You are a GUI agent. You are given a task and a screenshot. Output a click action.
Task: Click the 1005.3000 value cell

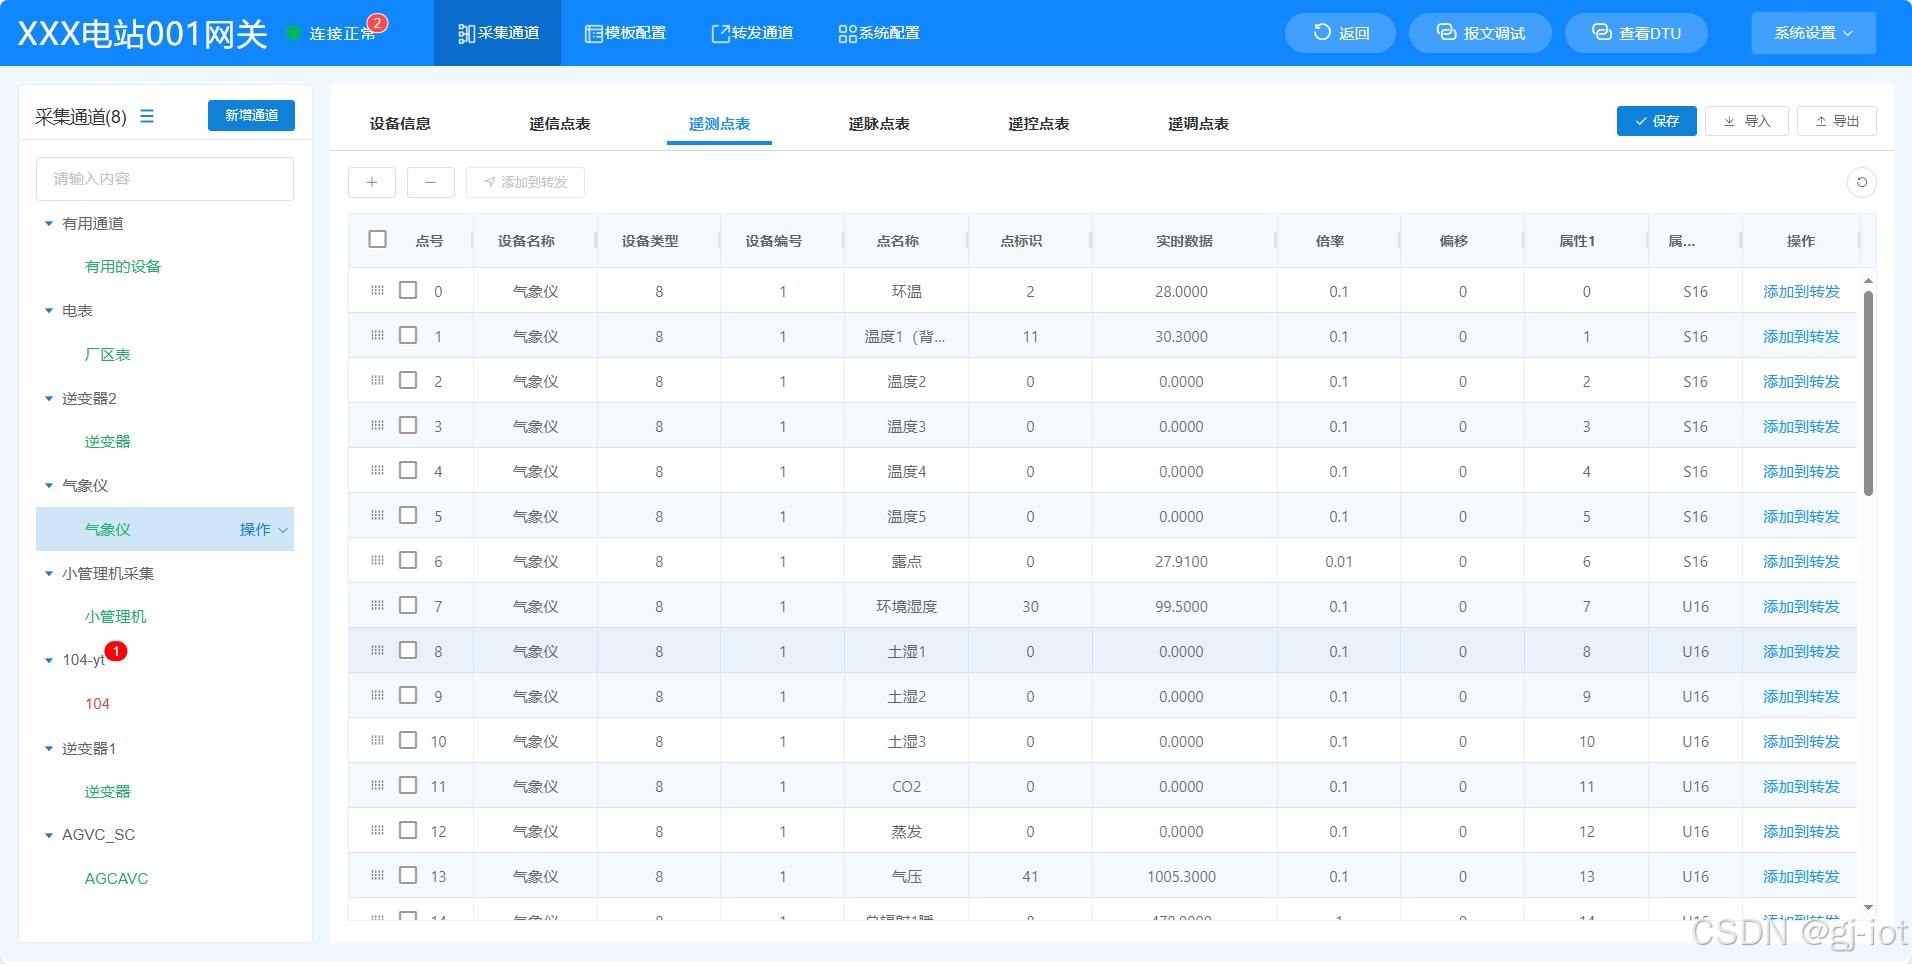[1181, 876]
